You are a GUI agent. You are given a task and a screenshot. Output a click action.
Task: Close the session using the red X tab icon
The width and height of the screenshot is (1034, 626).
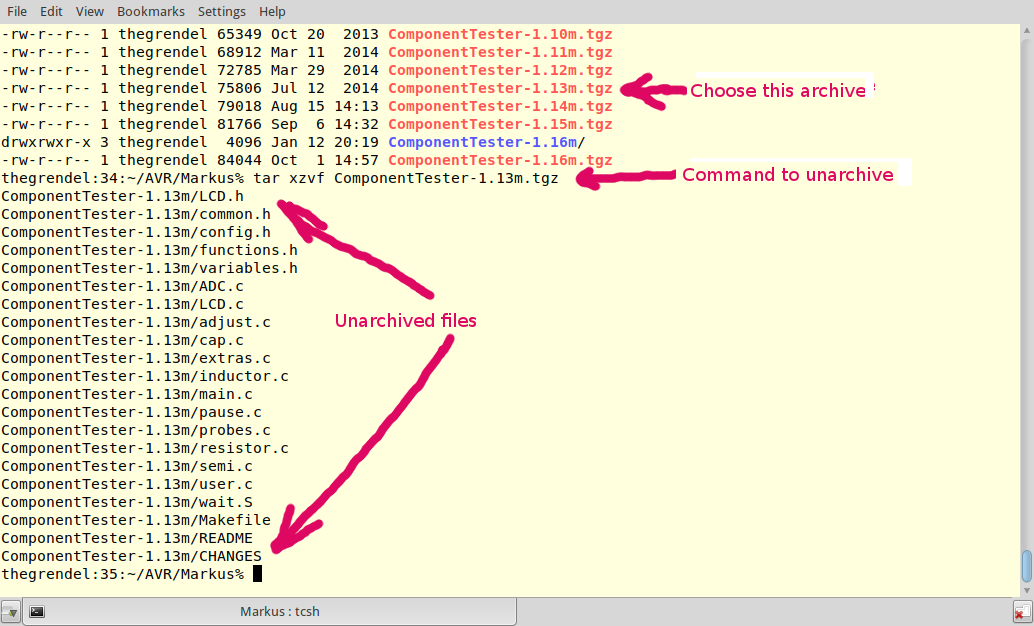point(1021,611)
